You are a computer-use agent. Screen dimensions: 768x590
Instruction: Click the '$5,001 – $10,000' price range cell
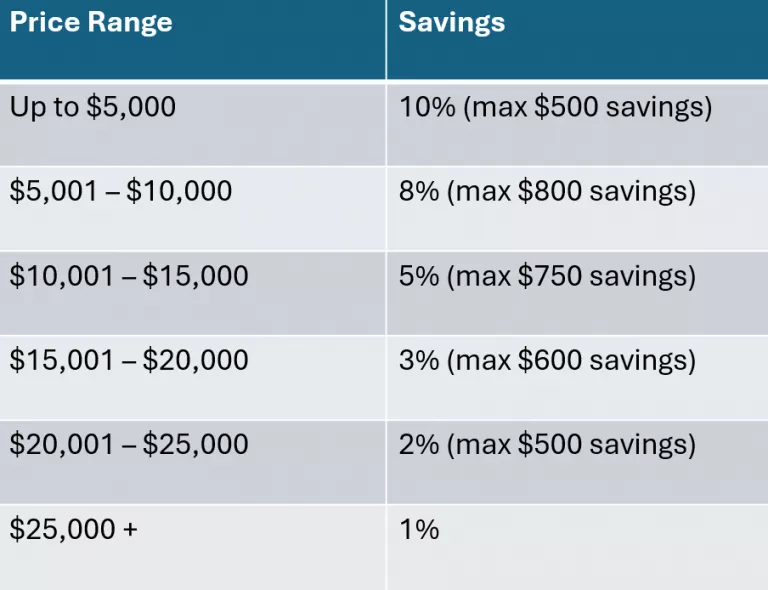coord(121,191)
